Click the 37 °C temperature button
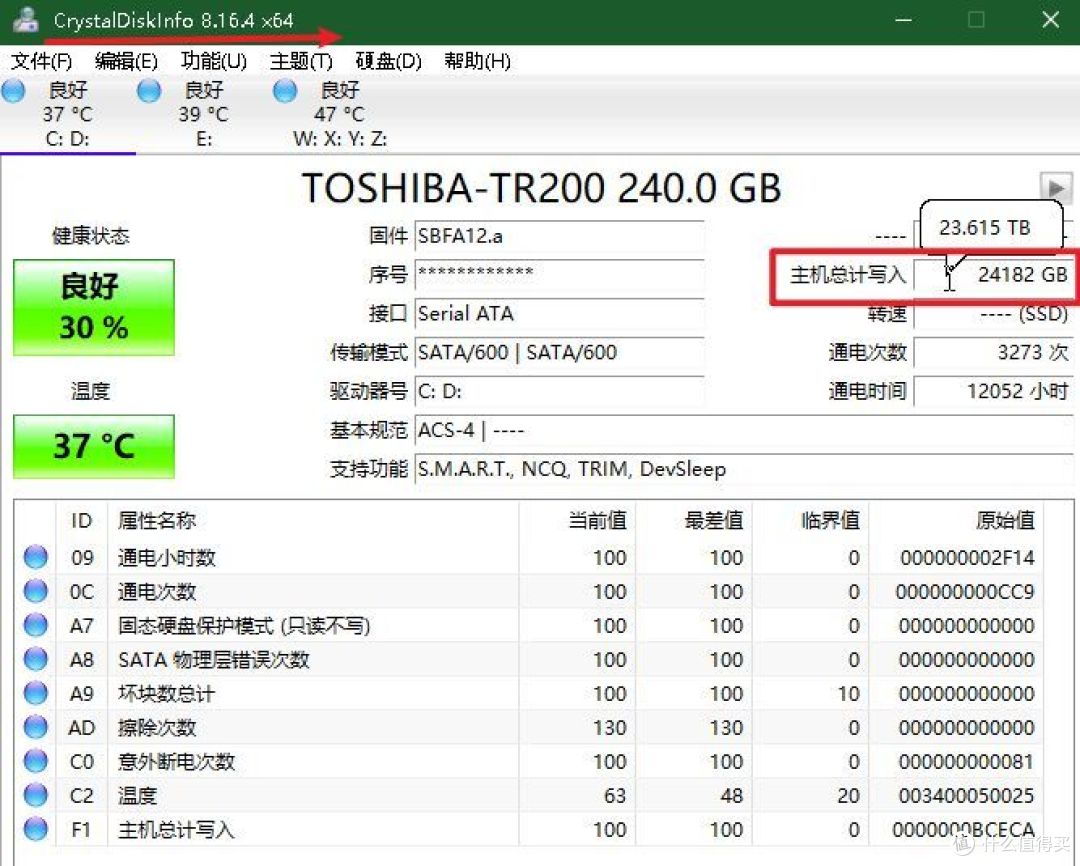1080x866 pixels. [94, 446]
